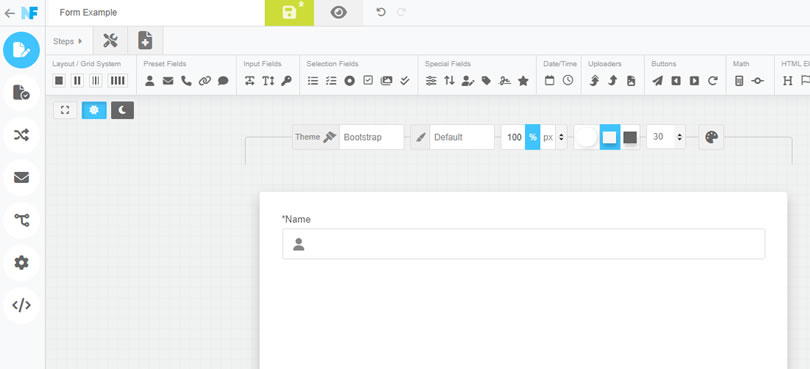Add the image file uploader

tap(631, 81)
